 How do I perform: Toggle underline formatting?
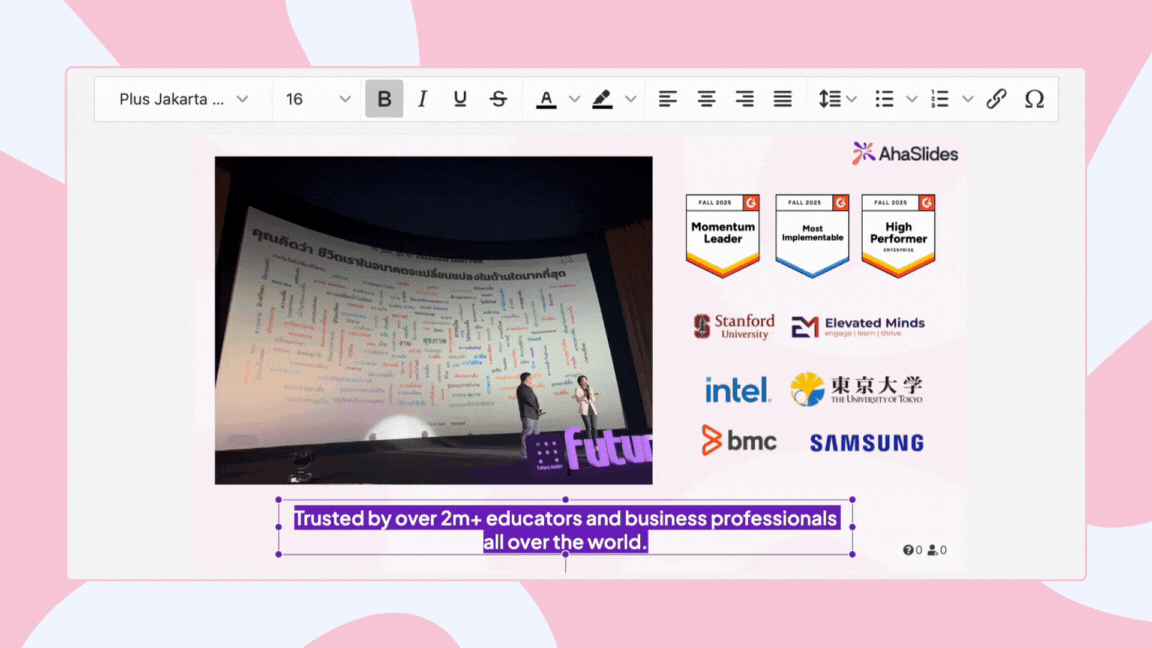(460, 99)
